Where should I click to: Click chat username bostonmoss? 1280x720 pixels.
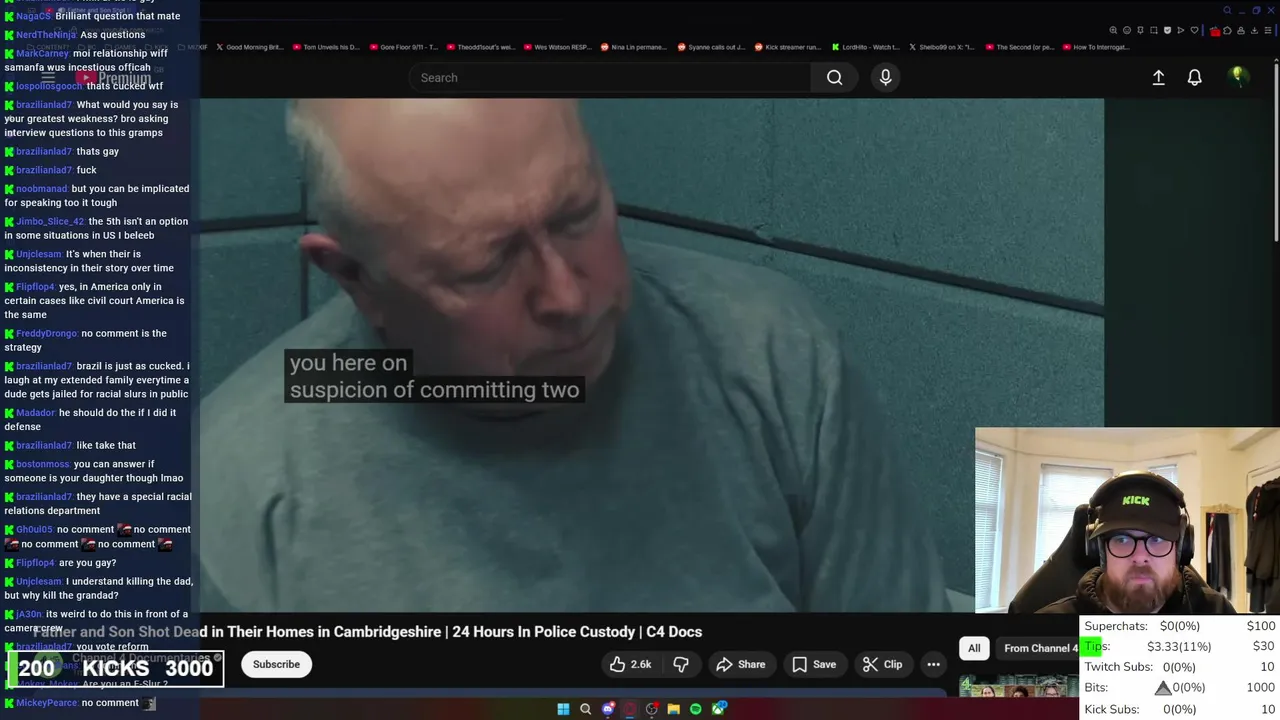(43, 464)
